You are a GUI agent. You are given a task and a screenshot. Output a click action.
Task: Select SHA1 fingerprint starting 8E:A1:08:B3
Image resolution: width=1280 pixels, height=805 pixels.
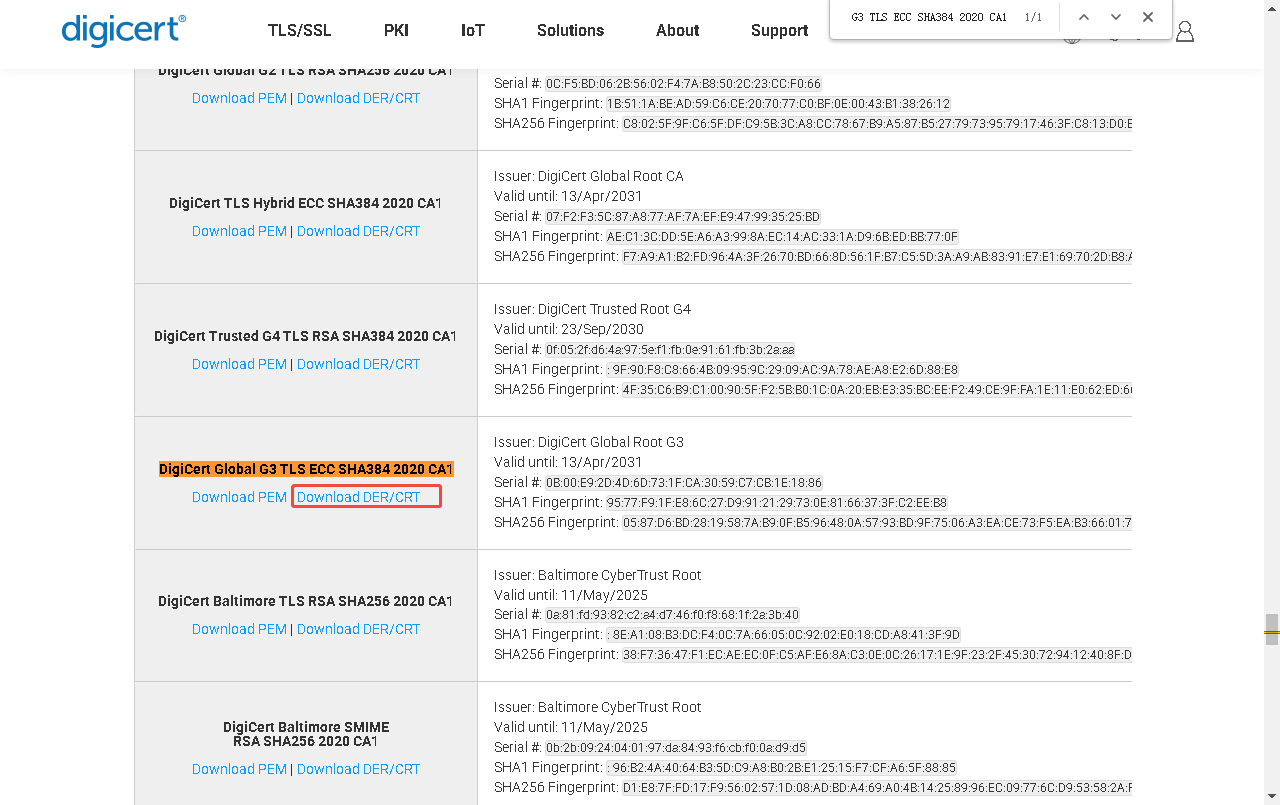(x=783, y=634)
